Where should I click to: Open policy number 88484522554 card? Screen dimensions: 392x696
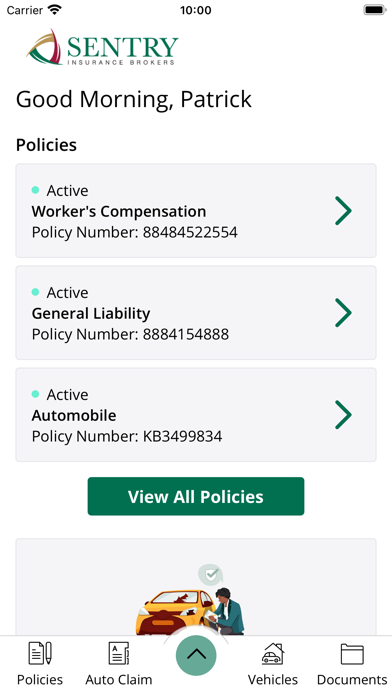(x=196, y=211)
